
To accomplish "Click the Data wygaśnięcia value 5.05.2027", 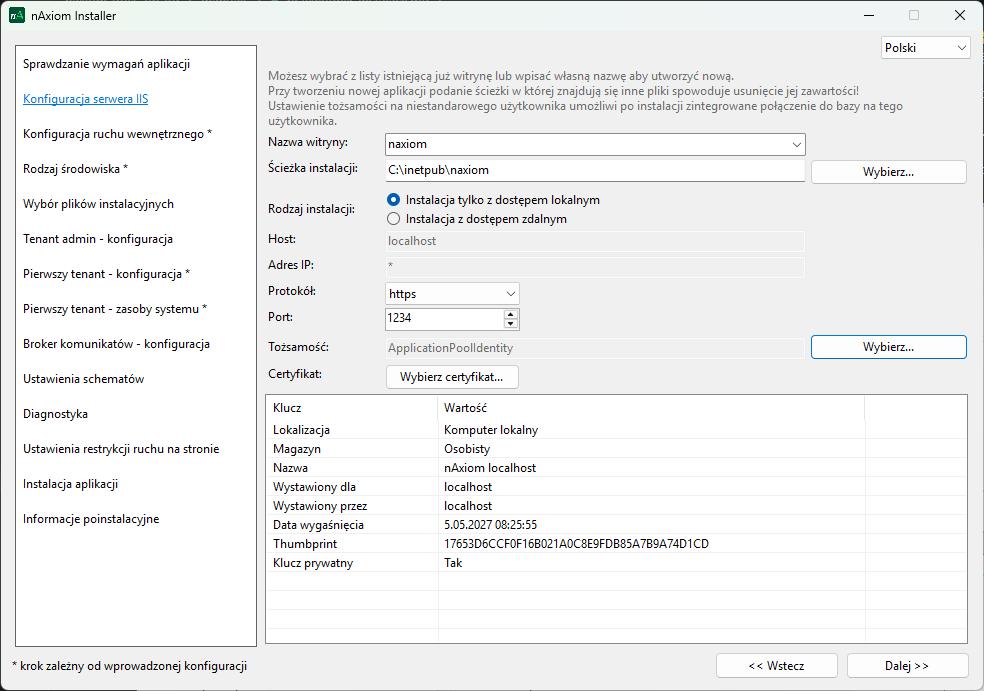I will click(x=490, y=525).
